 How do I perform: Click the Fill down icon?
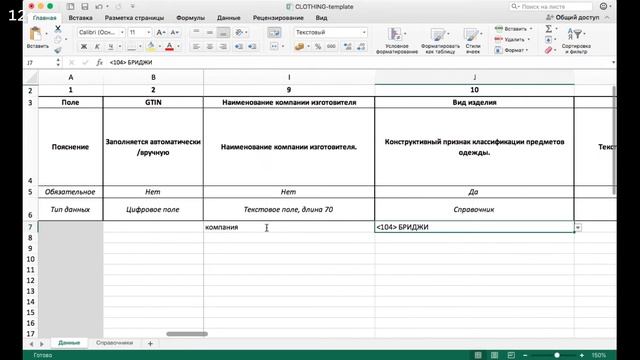[x=549, y=40]
